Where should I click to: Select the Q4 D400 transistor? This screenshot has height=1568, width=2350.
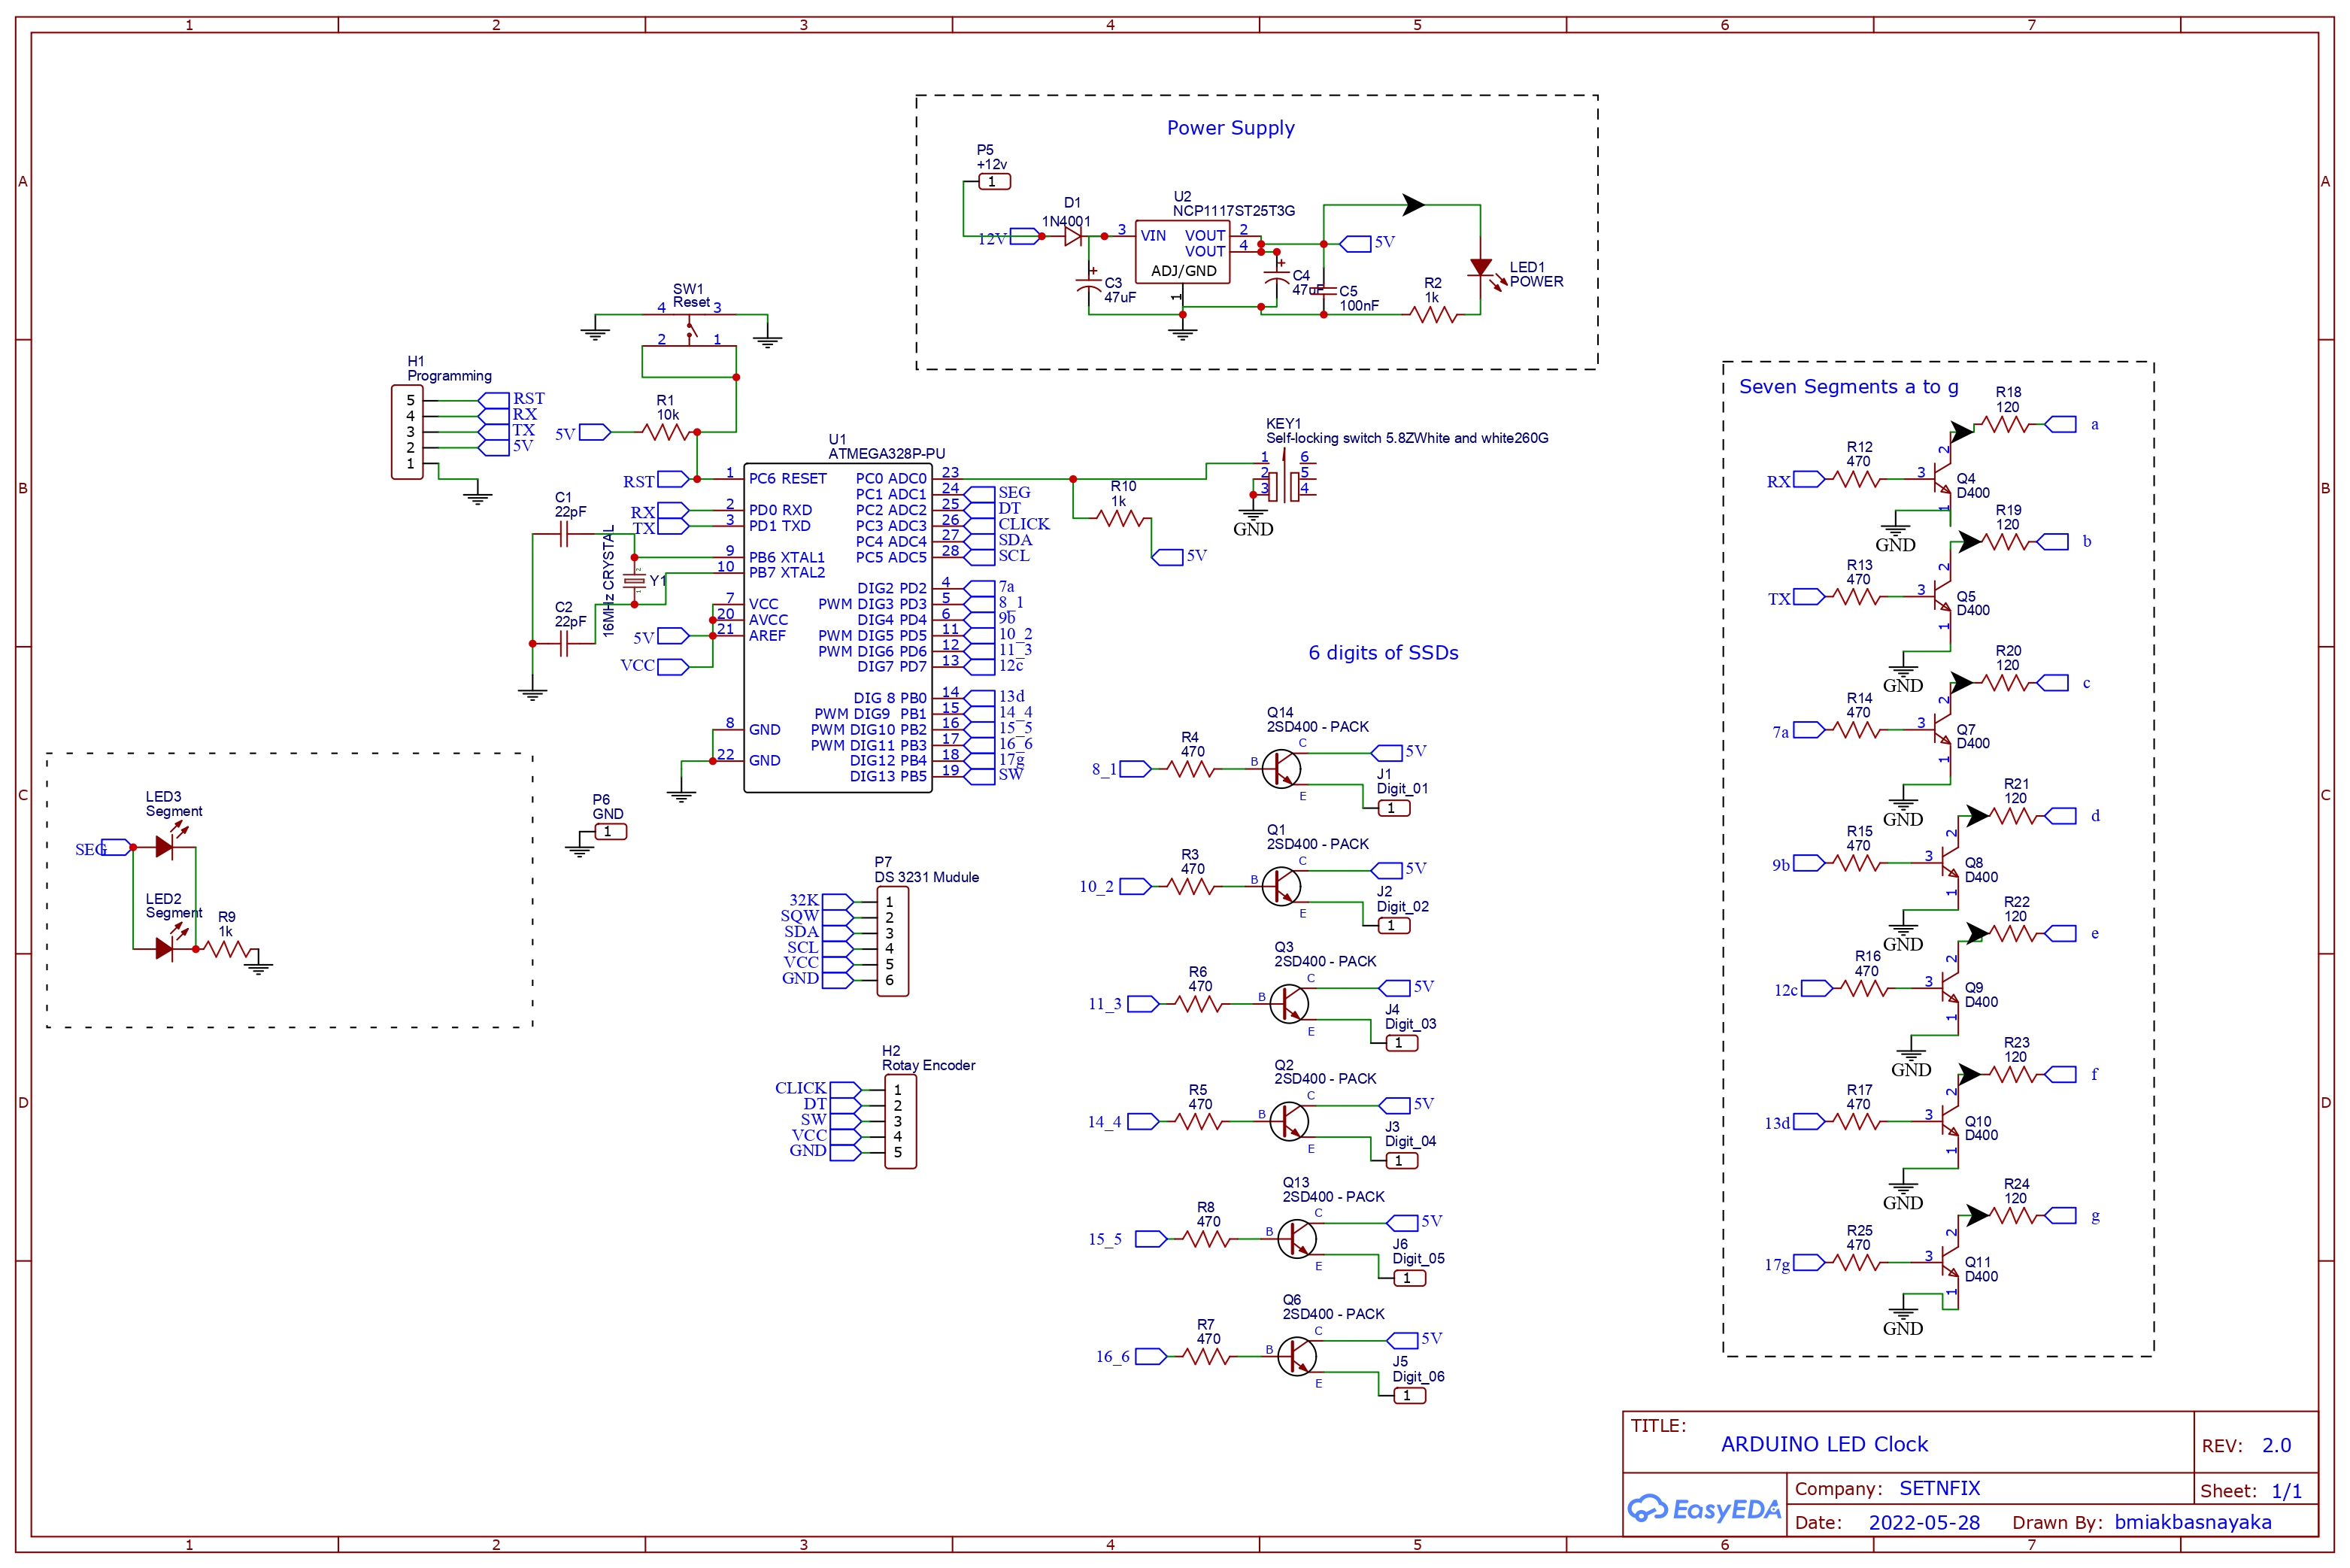1940,480
